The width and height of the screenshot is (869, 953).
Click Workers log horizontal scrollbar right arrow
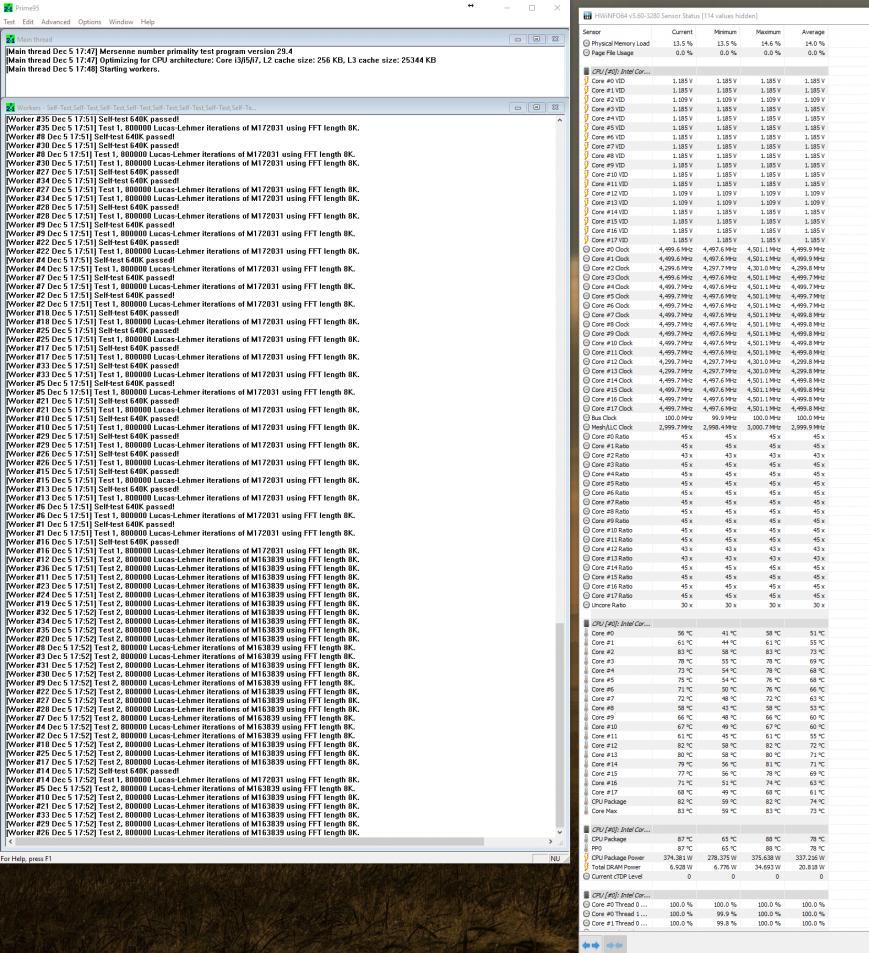(x=550, y=842)
